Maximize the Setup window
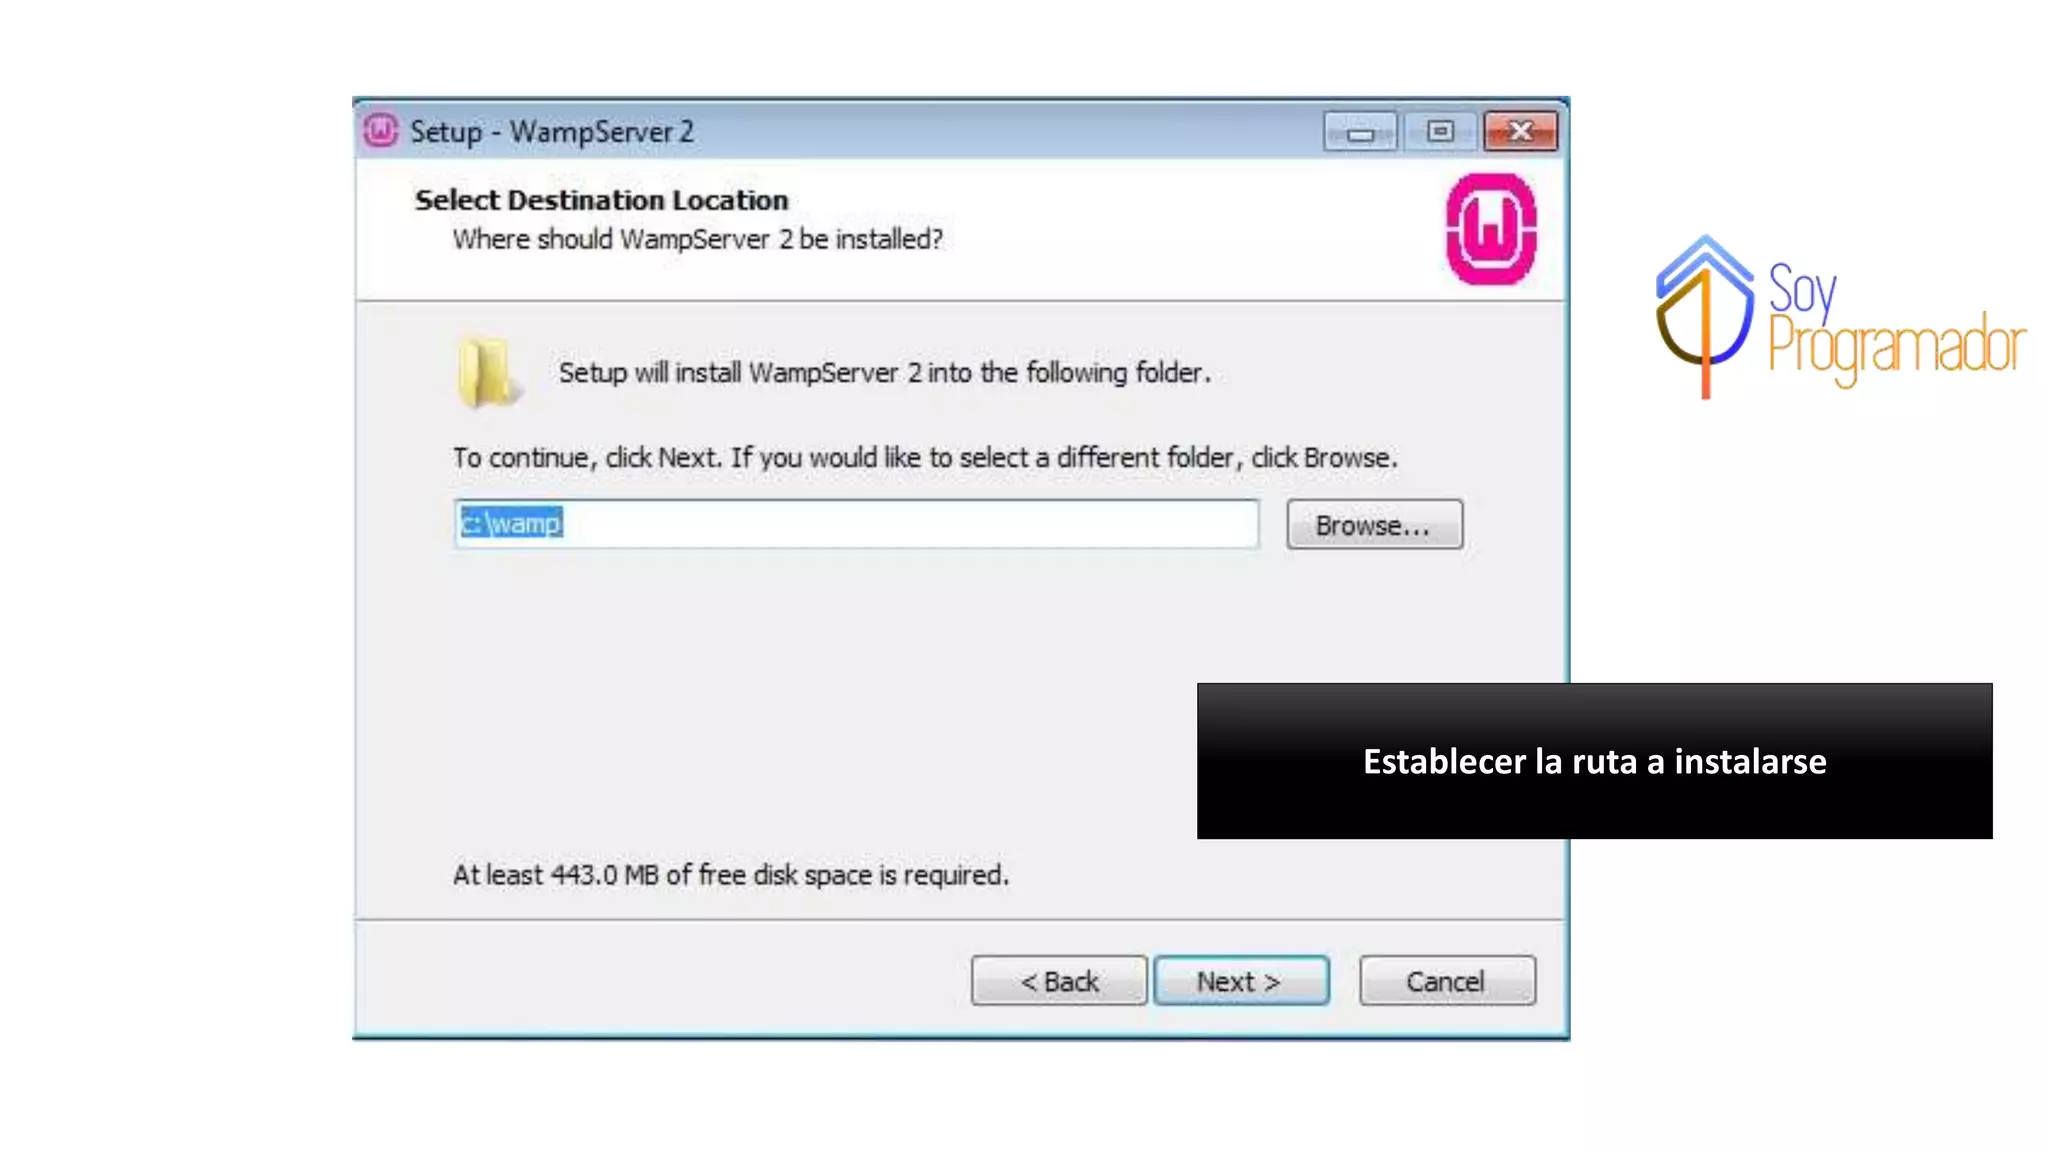This screenshot has height=1152, width=2048. point(1440,132)
